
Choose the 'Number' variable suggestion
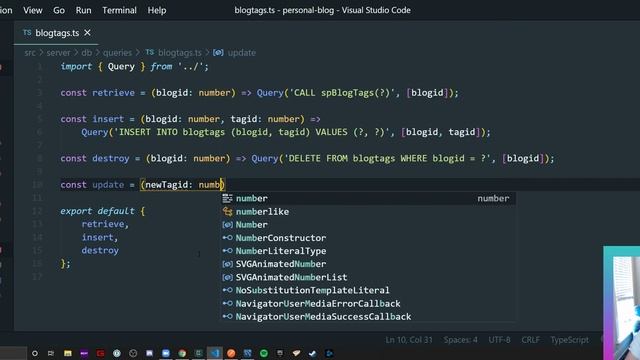(x=368, y=224)
